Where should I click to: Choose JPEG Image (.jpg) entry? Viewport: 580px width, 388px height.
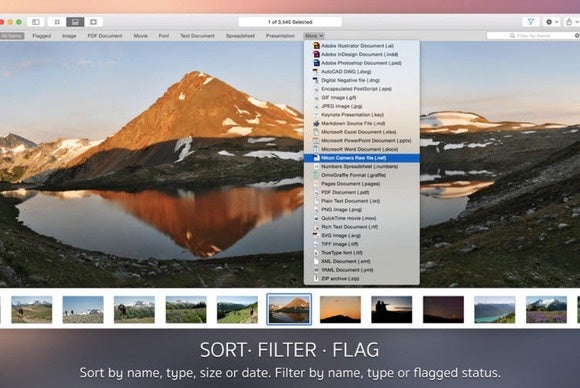point(362,106)
